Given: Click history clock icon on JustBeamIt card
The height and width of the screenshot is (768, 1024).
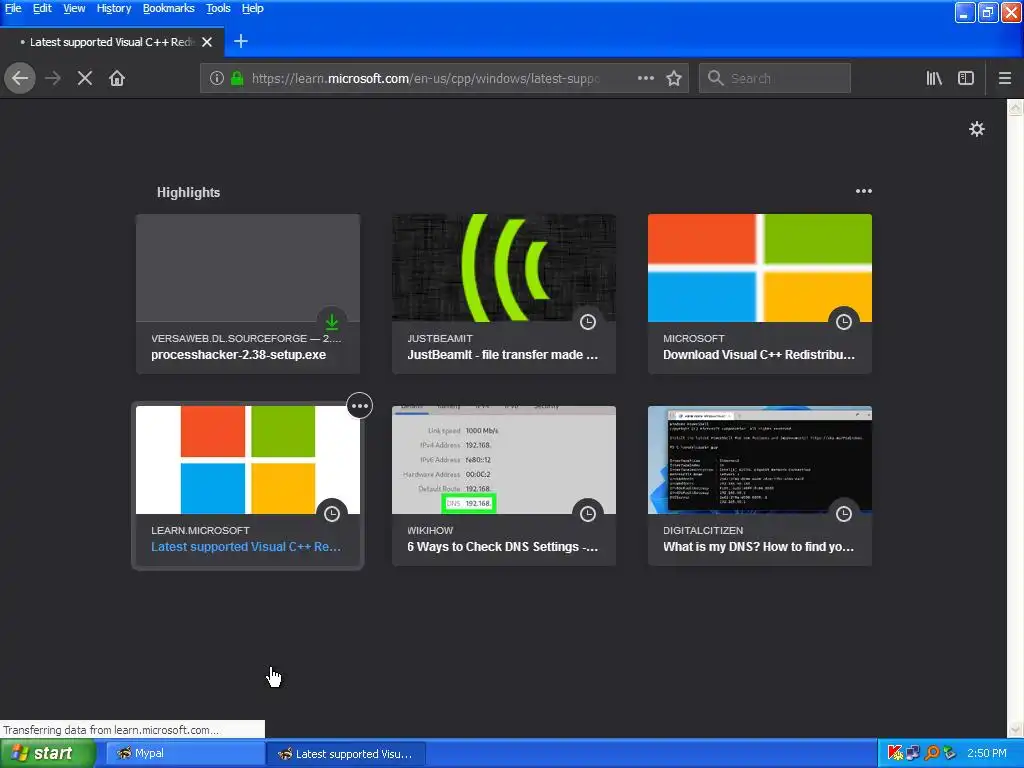Looking at the screenshot, I should (588, 321).
